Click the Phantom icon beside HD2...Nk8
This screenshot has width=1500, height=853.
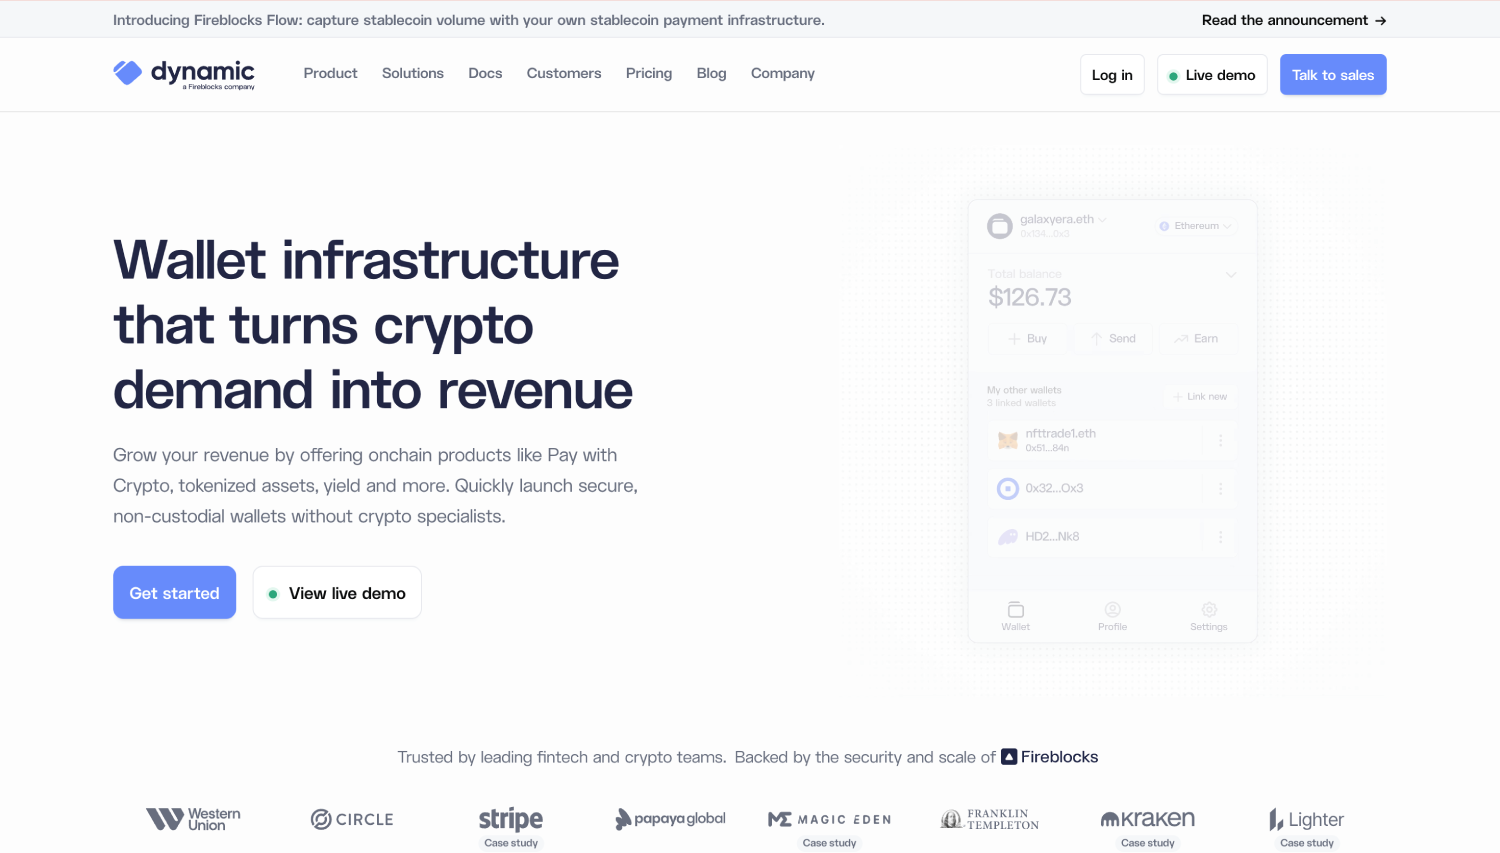1008,537
